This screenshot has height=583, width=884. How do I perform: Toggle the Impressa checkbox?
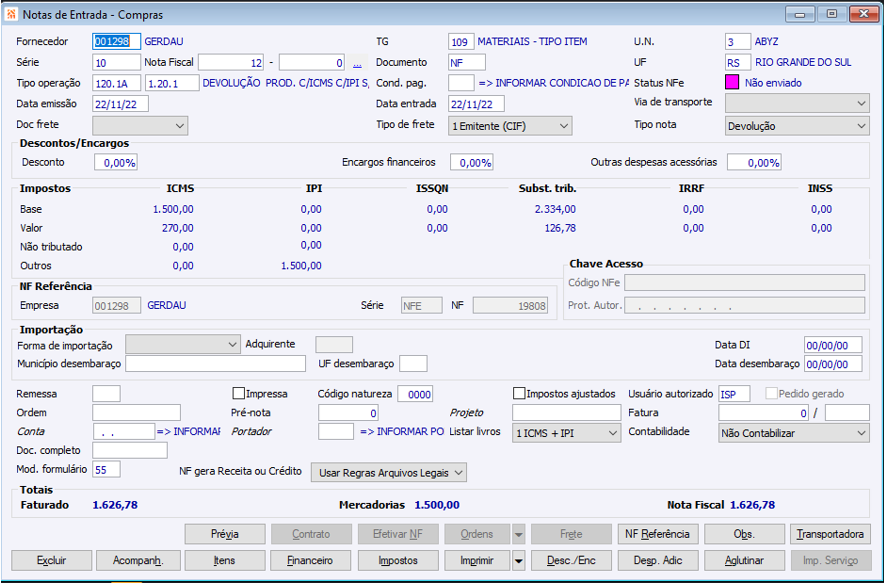(x=239, y=394)
